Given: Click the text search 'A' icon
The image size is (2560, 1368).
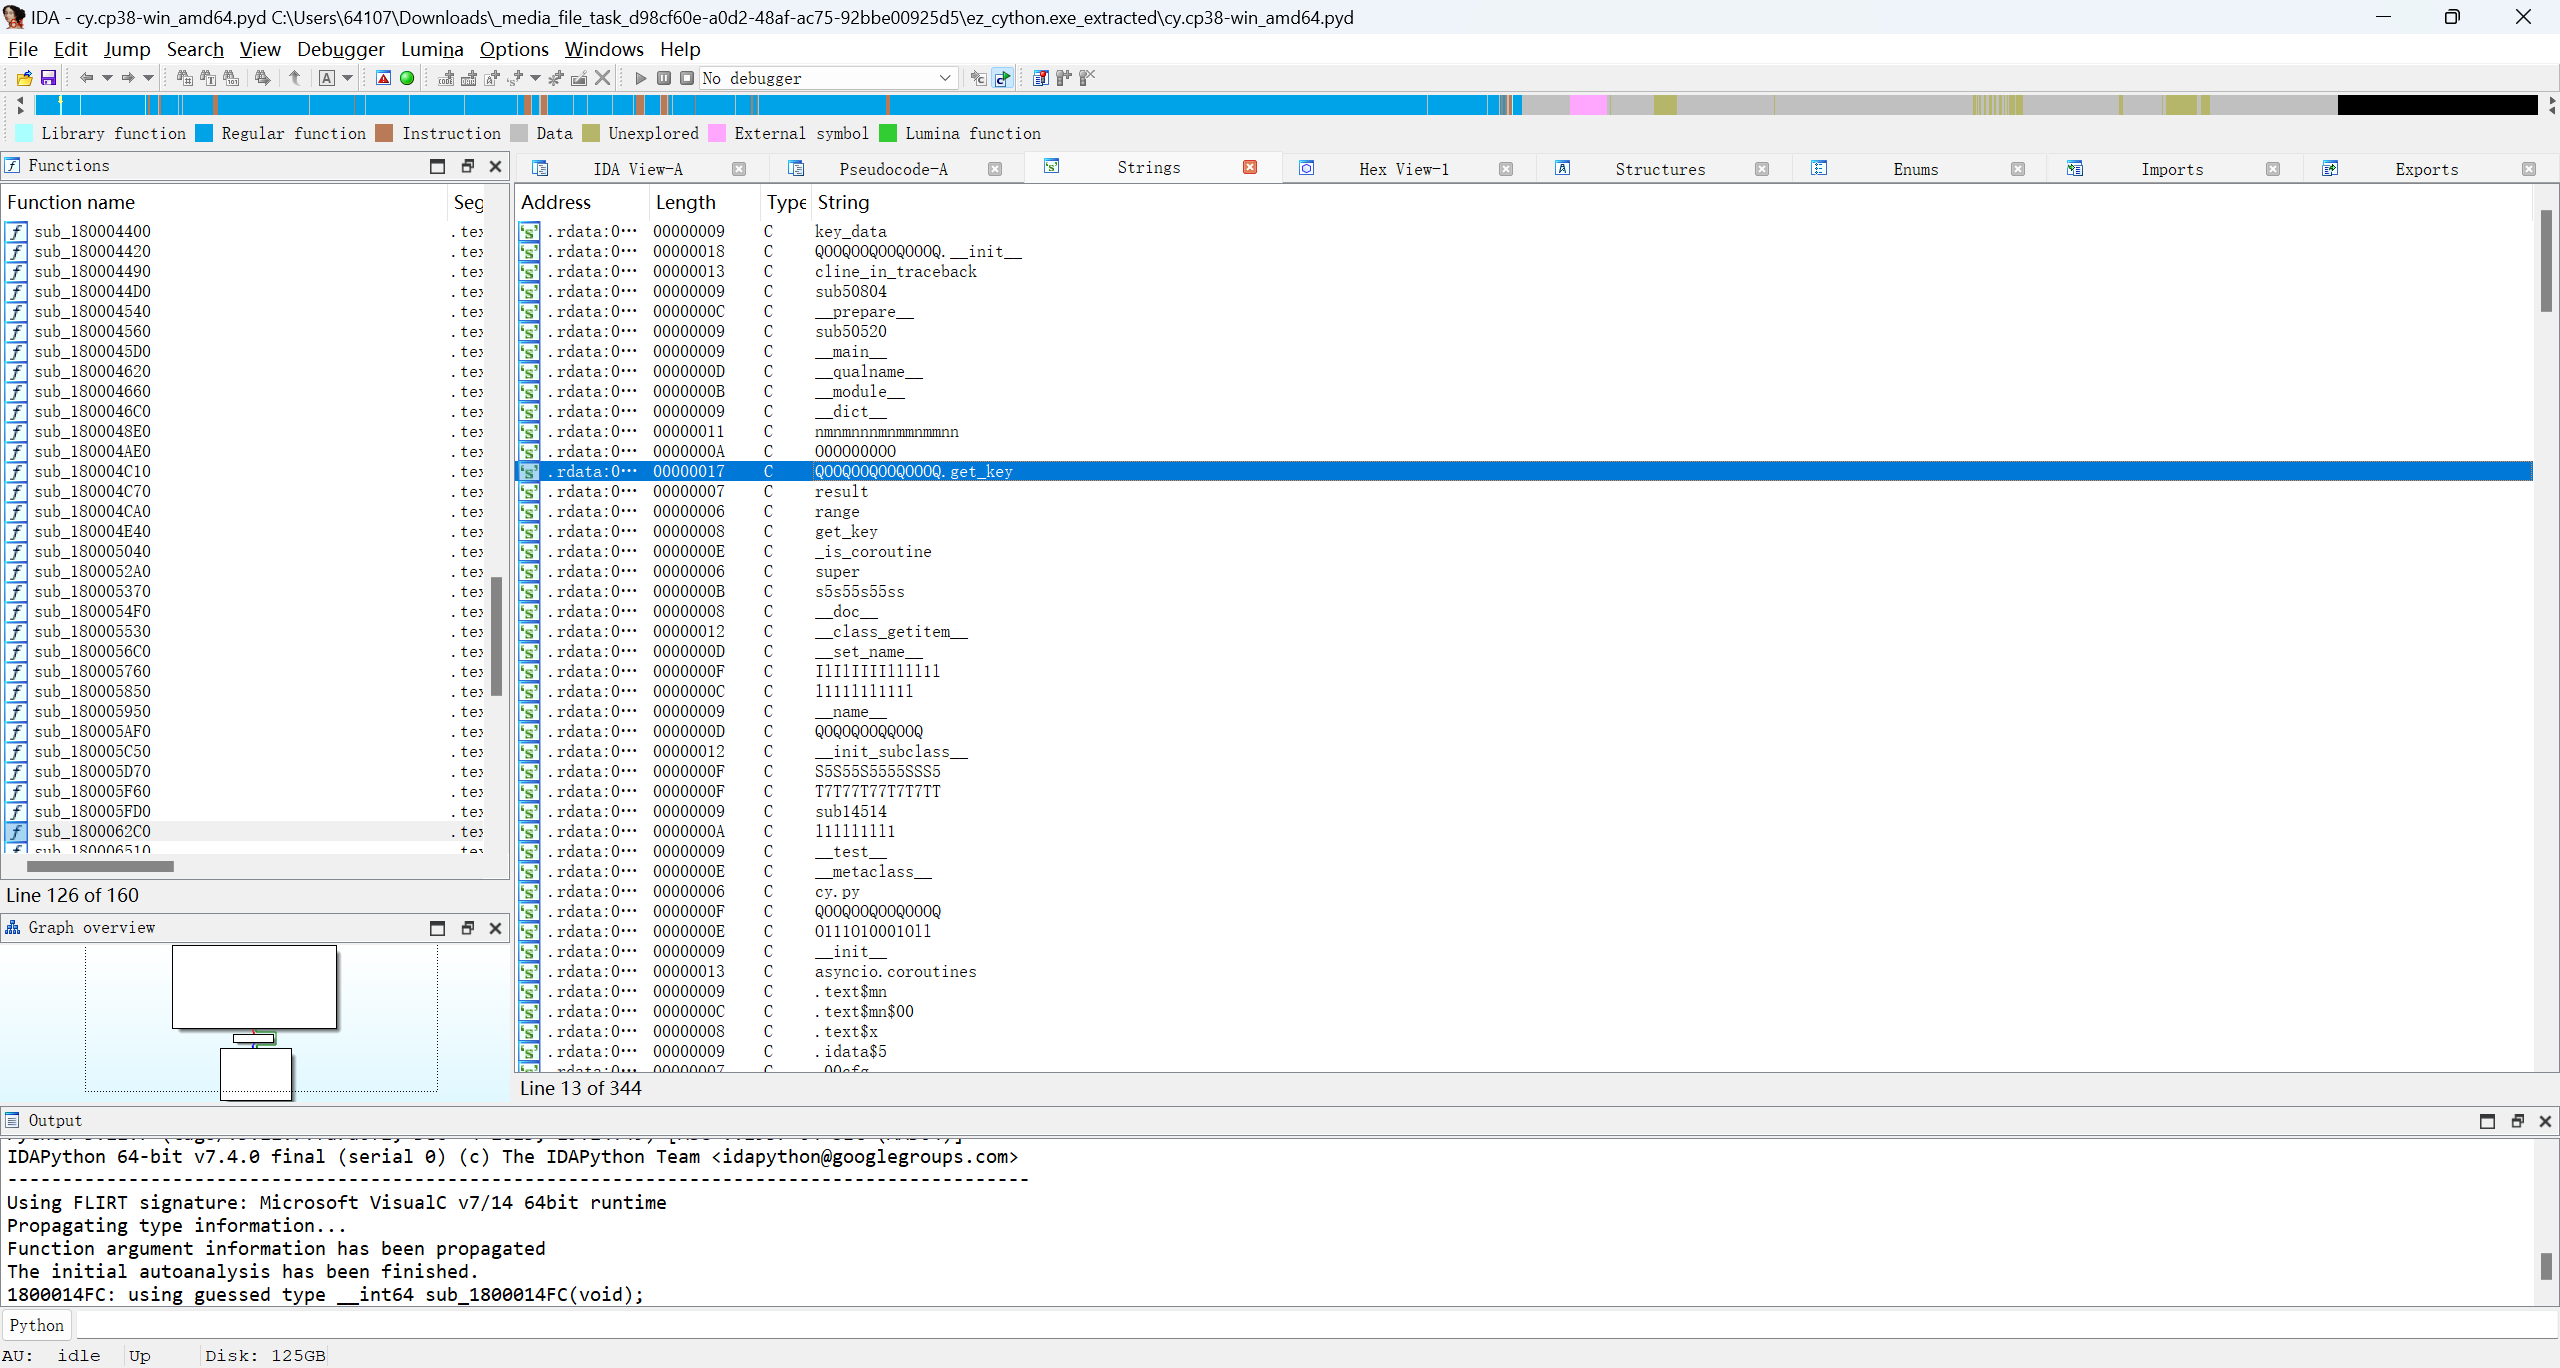Looking at the screenshot, I should coord(327,78).
